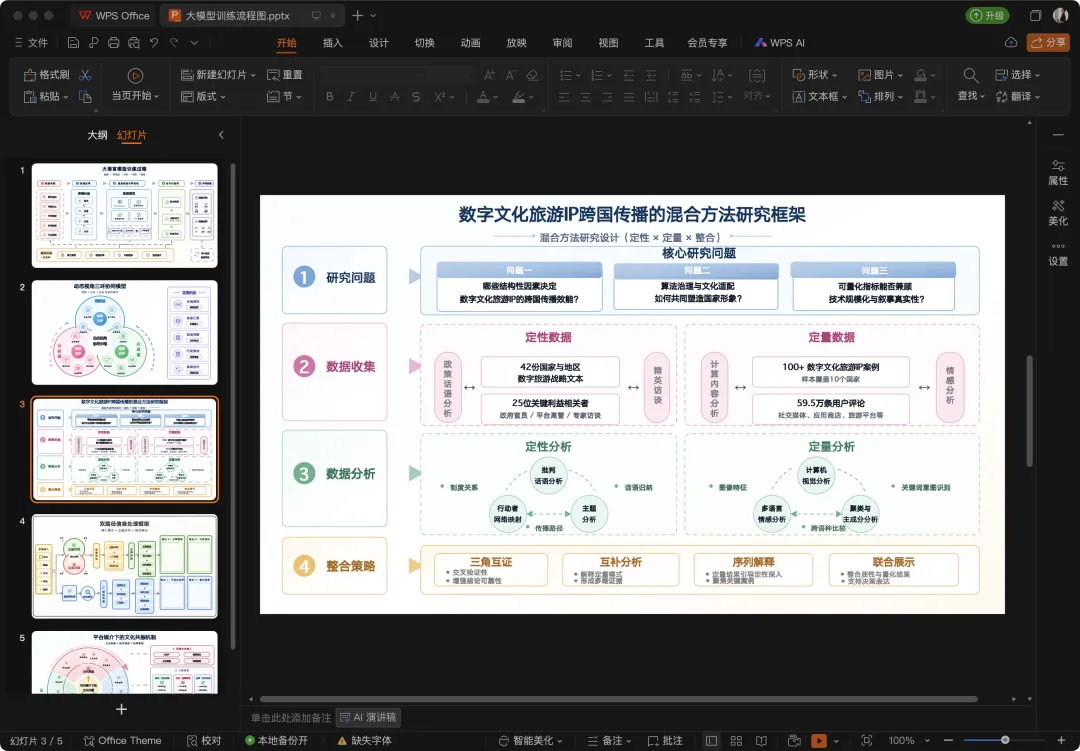
Task: Click the AI speech notes (AI 演讲稿) button
Action: [368, 718]
